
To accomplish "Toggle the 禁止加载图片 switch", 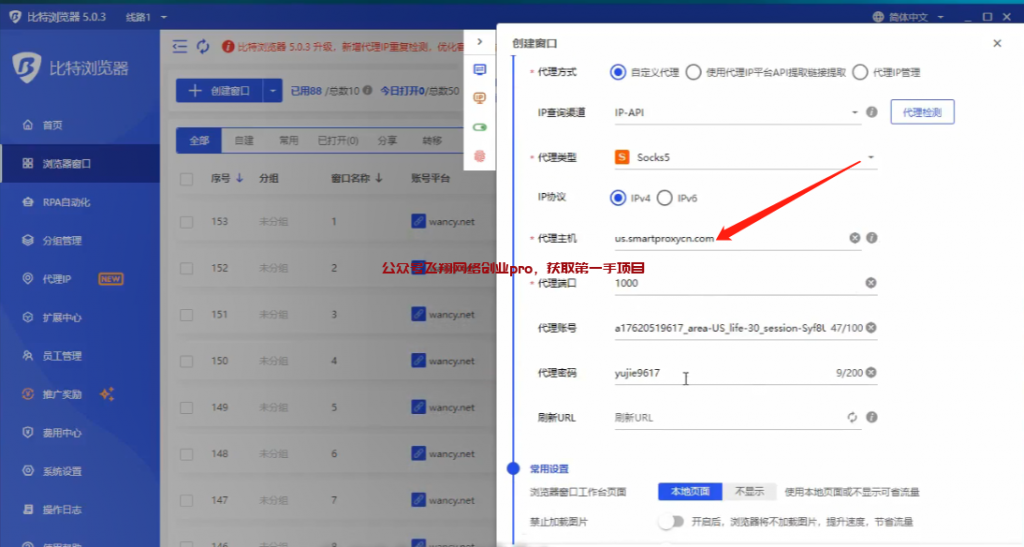I will point(671,522).
